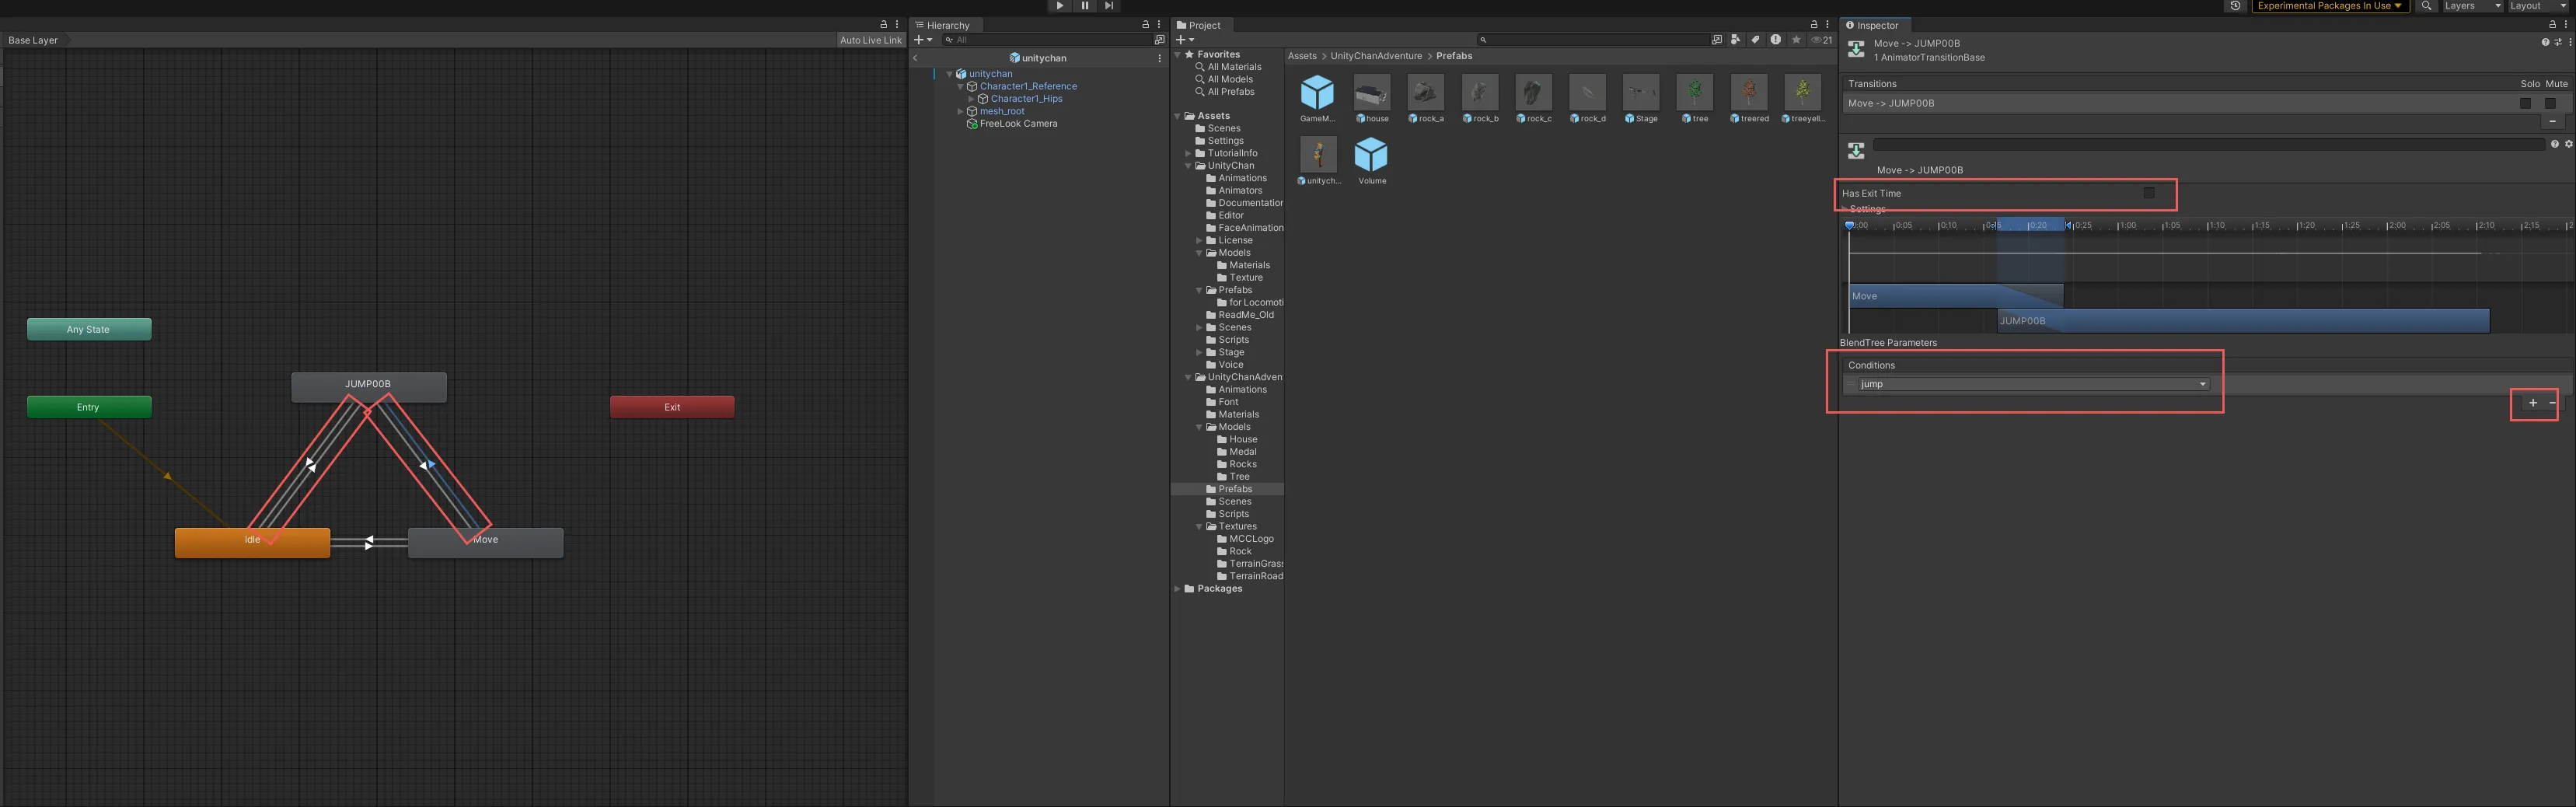
Task: Click the Search by Label tag icon
Action: coord(1755,40)
